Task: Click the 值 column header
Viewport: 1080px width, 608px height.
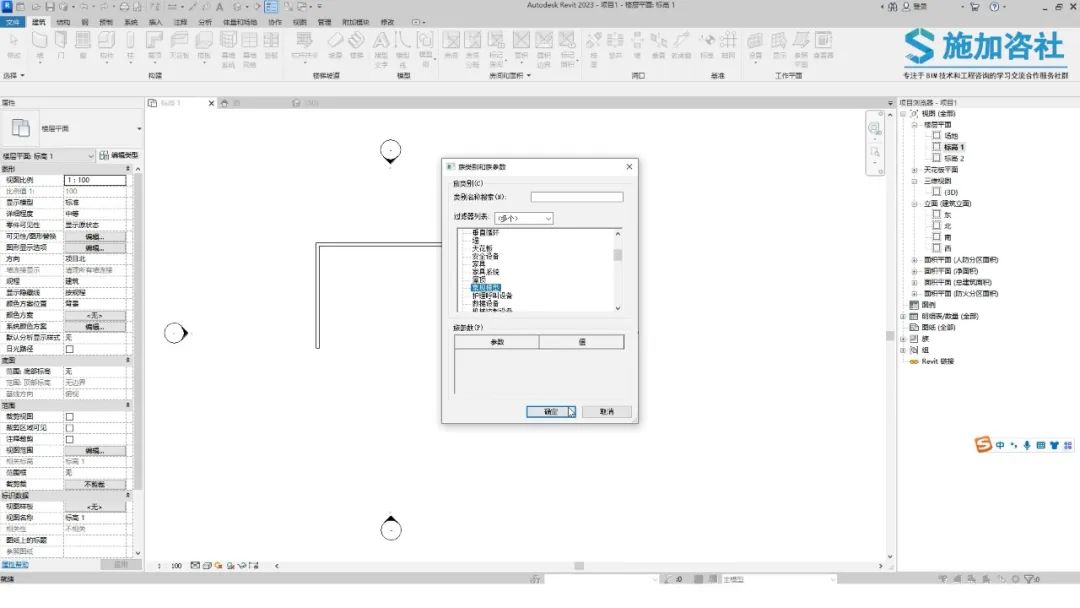Action: [581, 342]
